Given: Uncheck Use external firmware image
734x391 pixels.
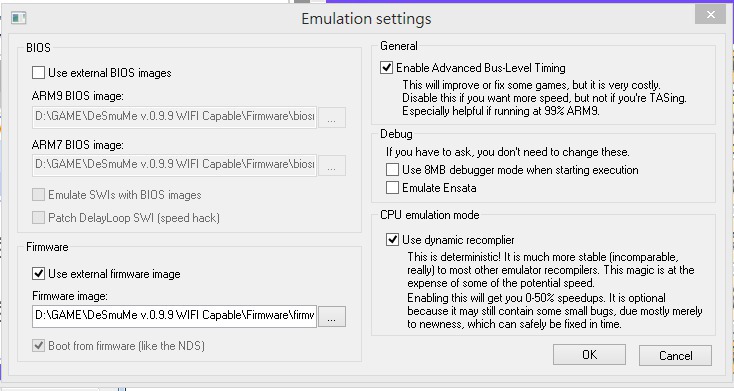Looking at the screenshot, I should tap(38, 273).
